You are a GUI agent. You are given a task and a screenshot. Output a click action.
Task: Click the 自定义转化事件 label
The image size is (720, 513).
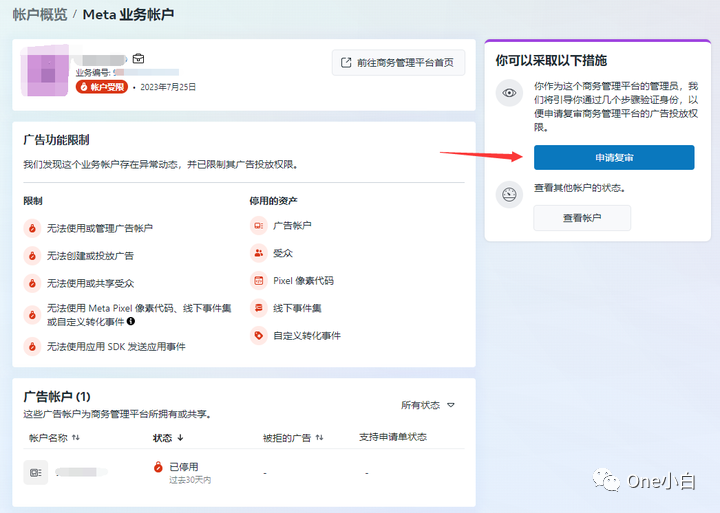[307, 336]
